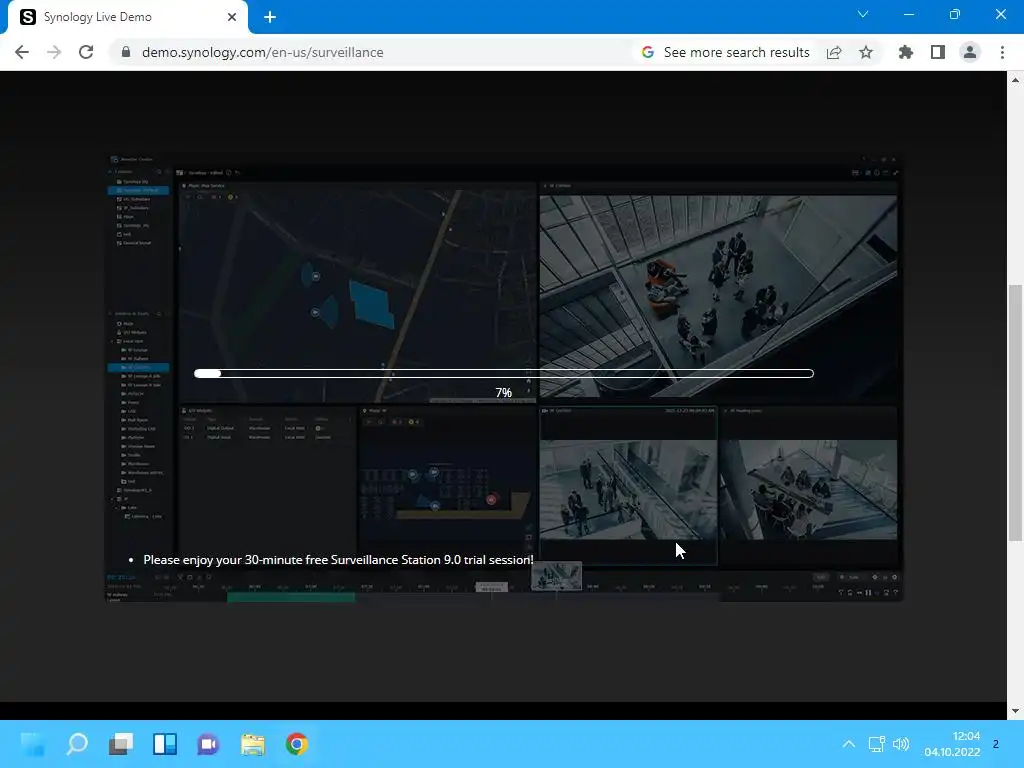Open the Widgets panel
The height and width of the screenshot is (768, 1024).
coord(165,744)
